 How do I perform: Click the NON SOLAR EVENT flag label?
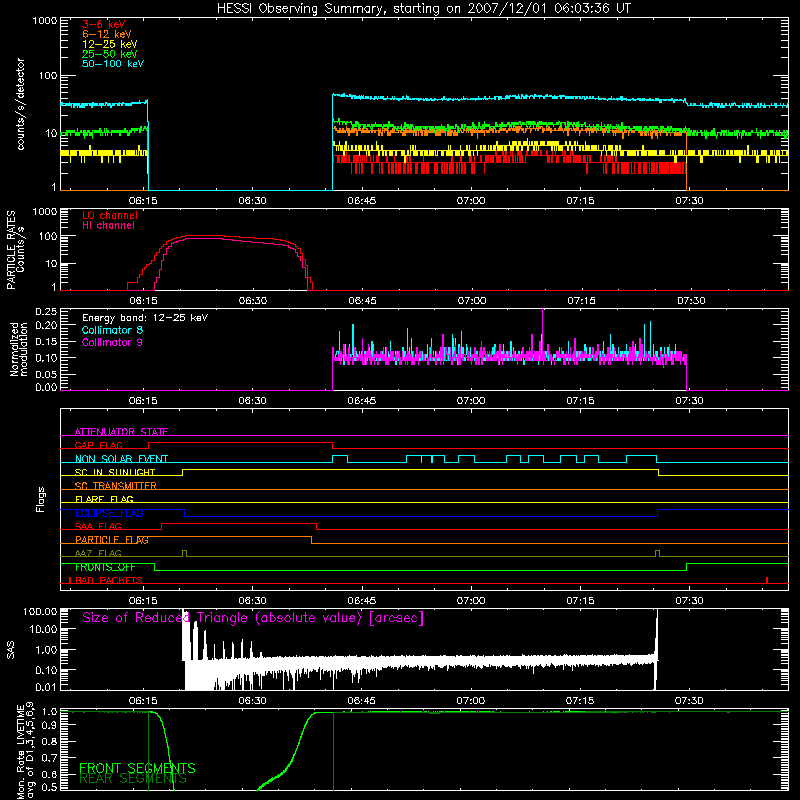click(121, 459)
